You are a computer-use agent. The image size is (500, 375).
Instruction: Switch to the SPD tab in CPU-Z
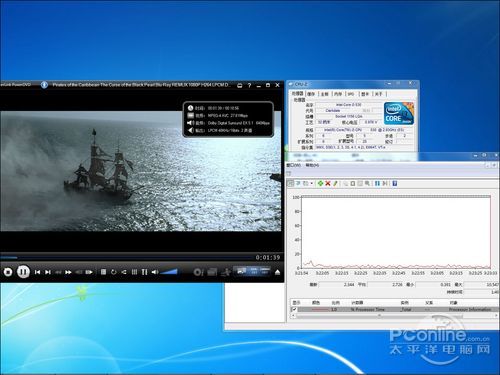click(x=351, y=94)
